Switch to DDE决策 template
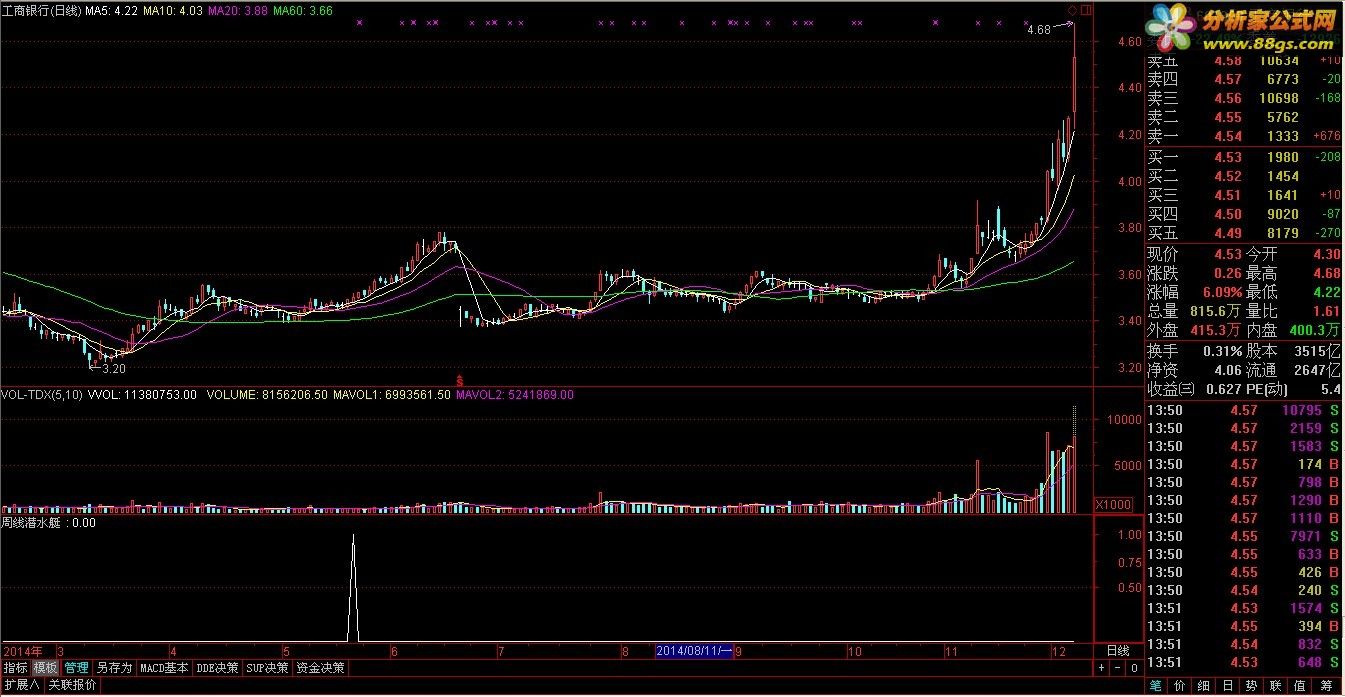The width and height of the screenshot is (1345, 697). tap(218, 667)
